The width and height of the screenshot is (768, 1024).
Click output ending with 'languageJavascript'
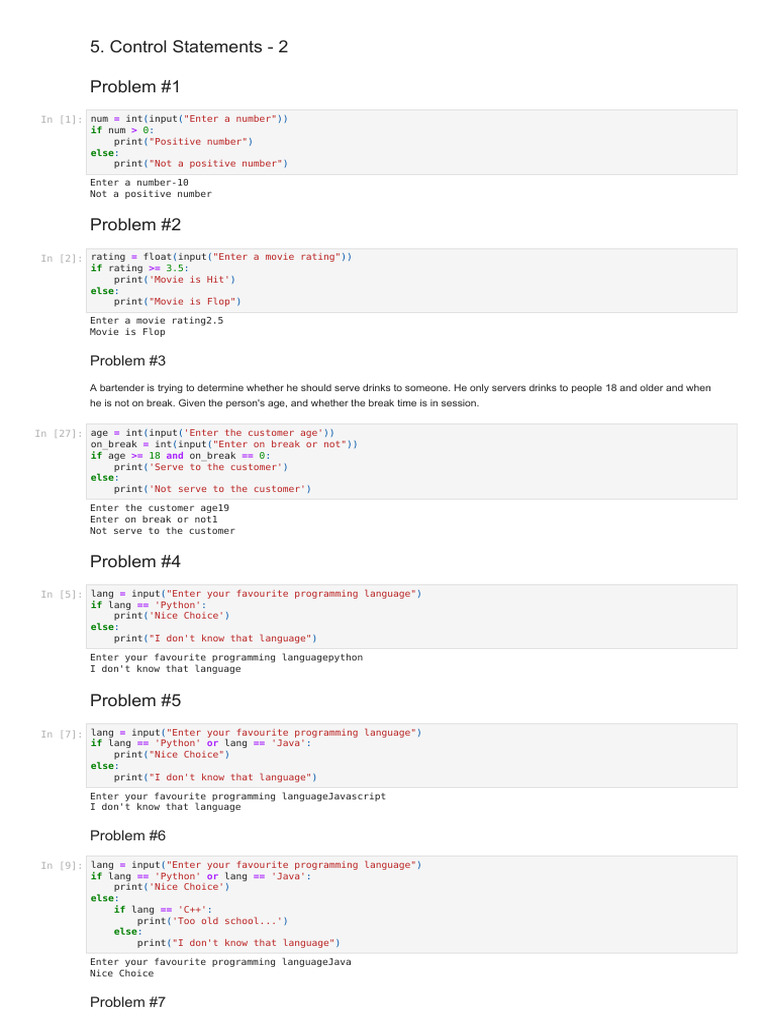coord(238,797)
